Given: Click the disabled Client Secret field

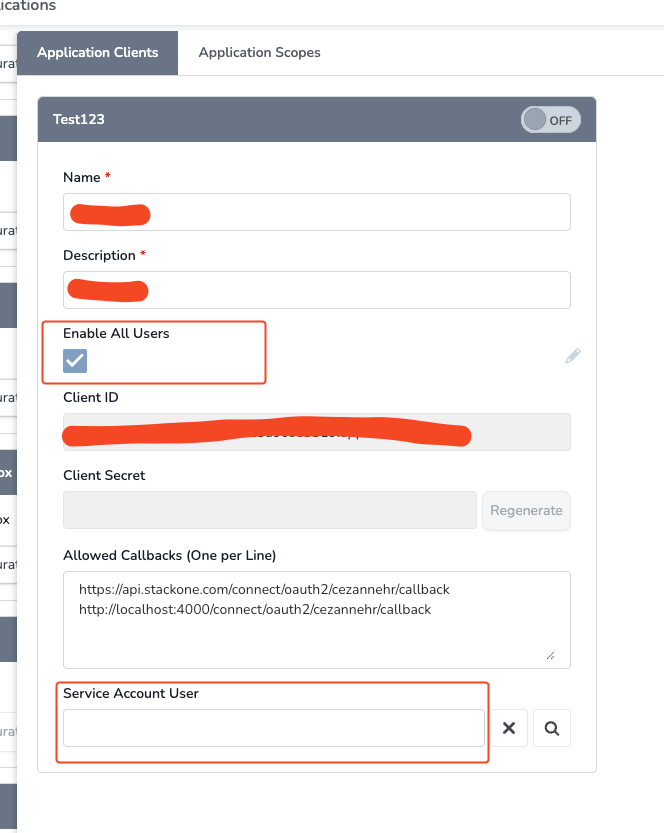Looking at the screenshot, I should click(x=270, y=510).
